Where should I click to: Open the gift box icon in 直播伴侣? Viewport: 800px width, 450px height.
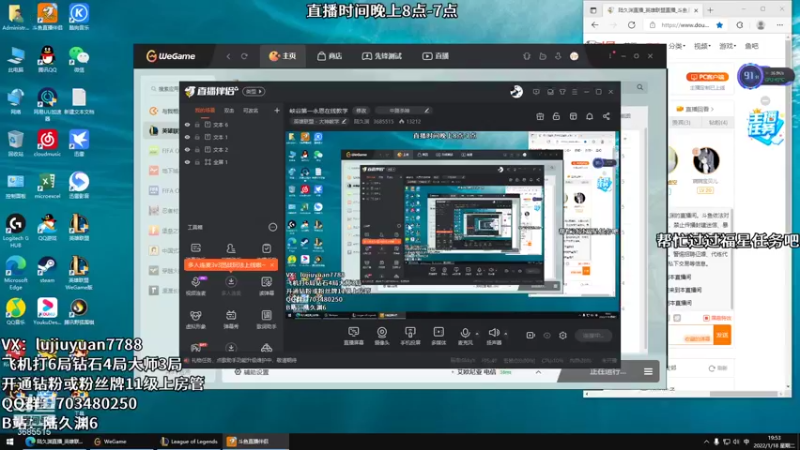[540, 117]
